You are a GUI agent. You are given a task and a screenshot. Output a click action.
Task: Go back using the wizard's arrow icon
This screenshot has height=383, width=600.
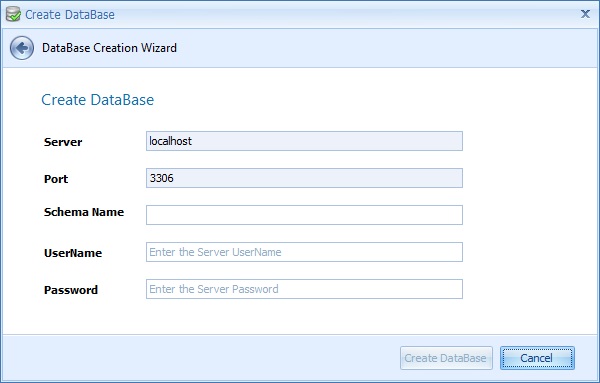click(x=22, y=48)
